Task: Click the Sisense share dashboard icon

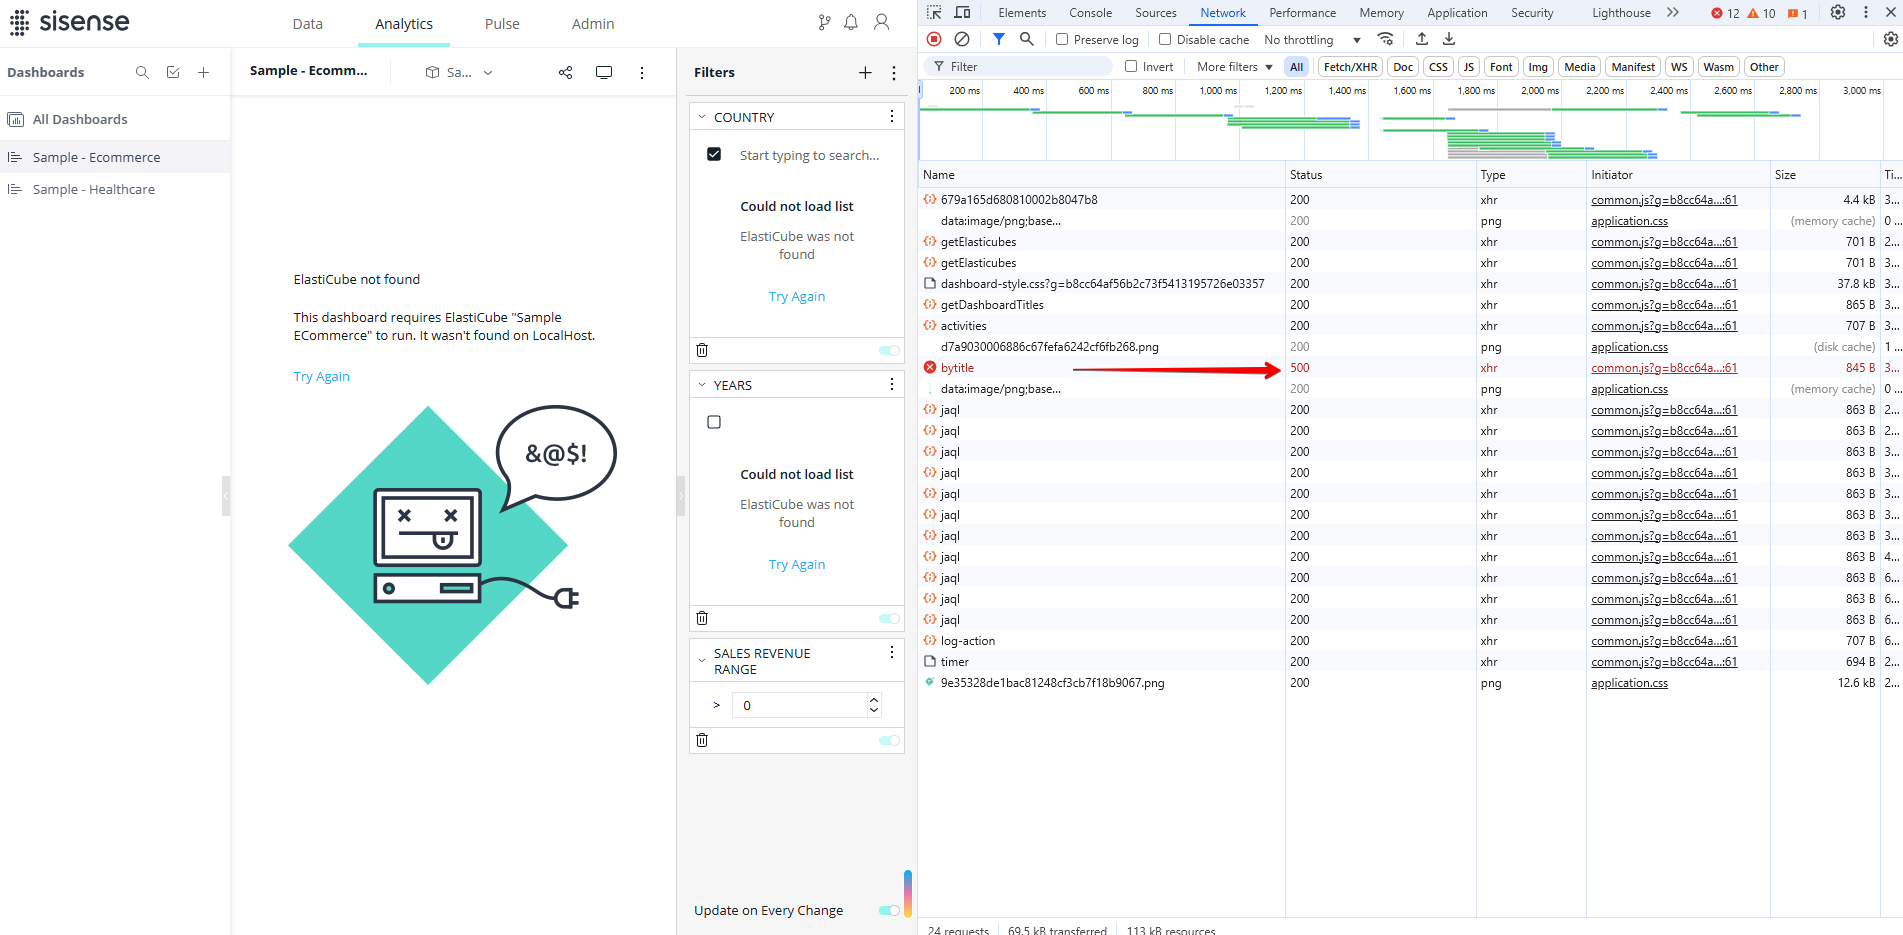Action: 565,72
